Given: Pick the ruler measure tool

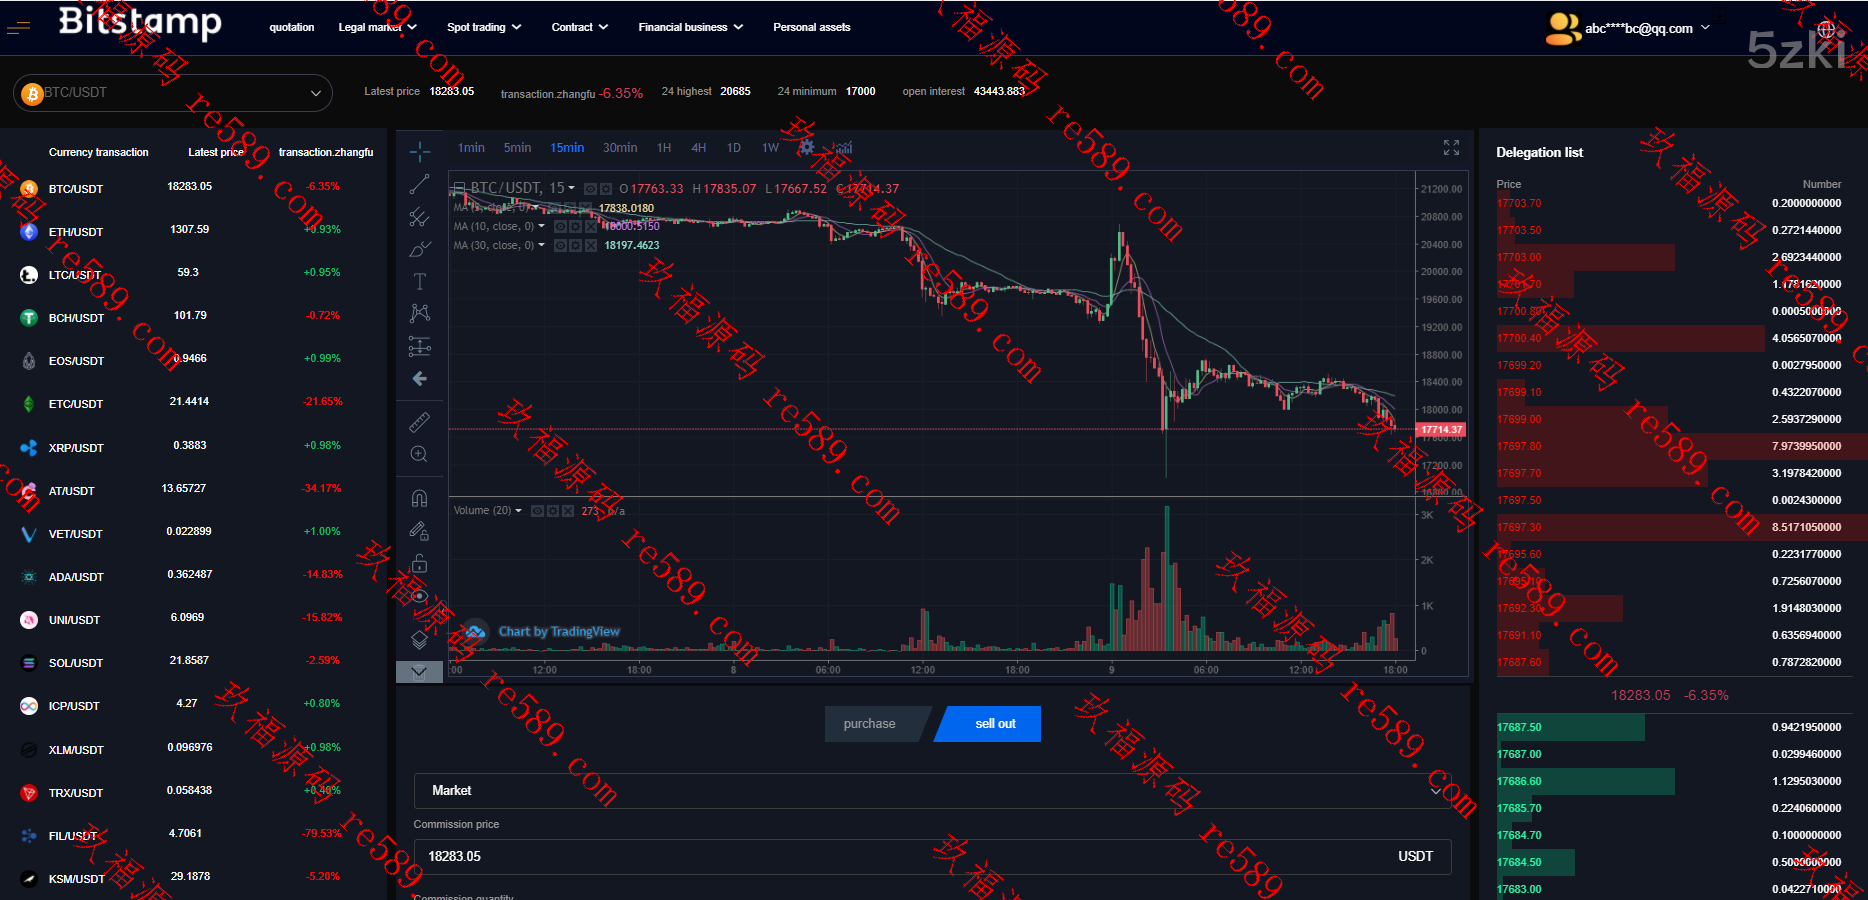Looking at the screenshot, I should (x=420, y=422).
